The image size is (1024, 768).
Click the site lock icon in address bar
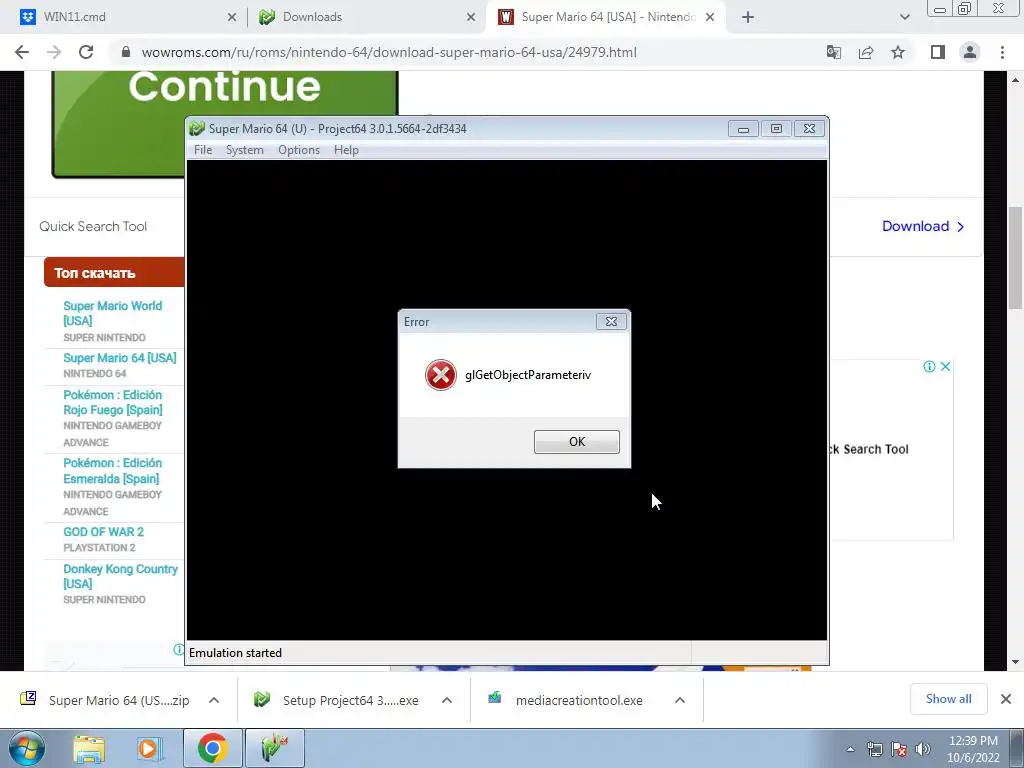coord(126,52)
